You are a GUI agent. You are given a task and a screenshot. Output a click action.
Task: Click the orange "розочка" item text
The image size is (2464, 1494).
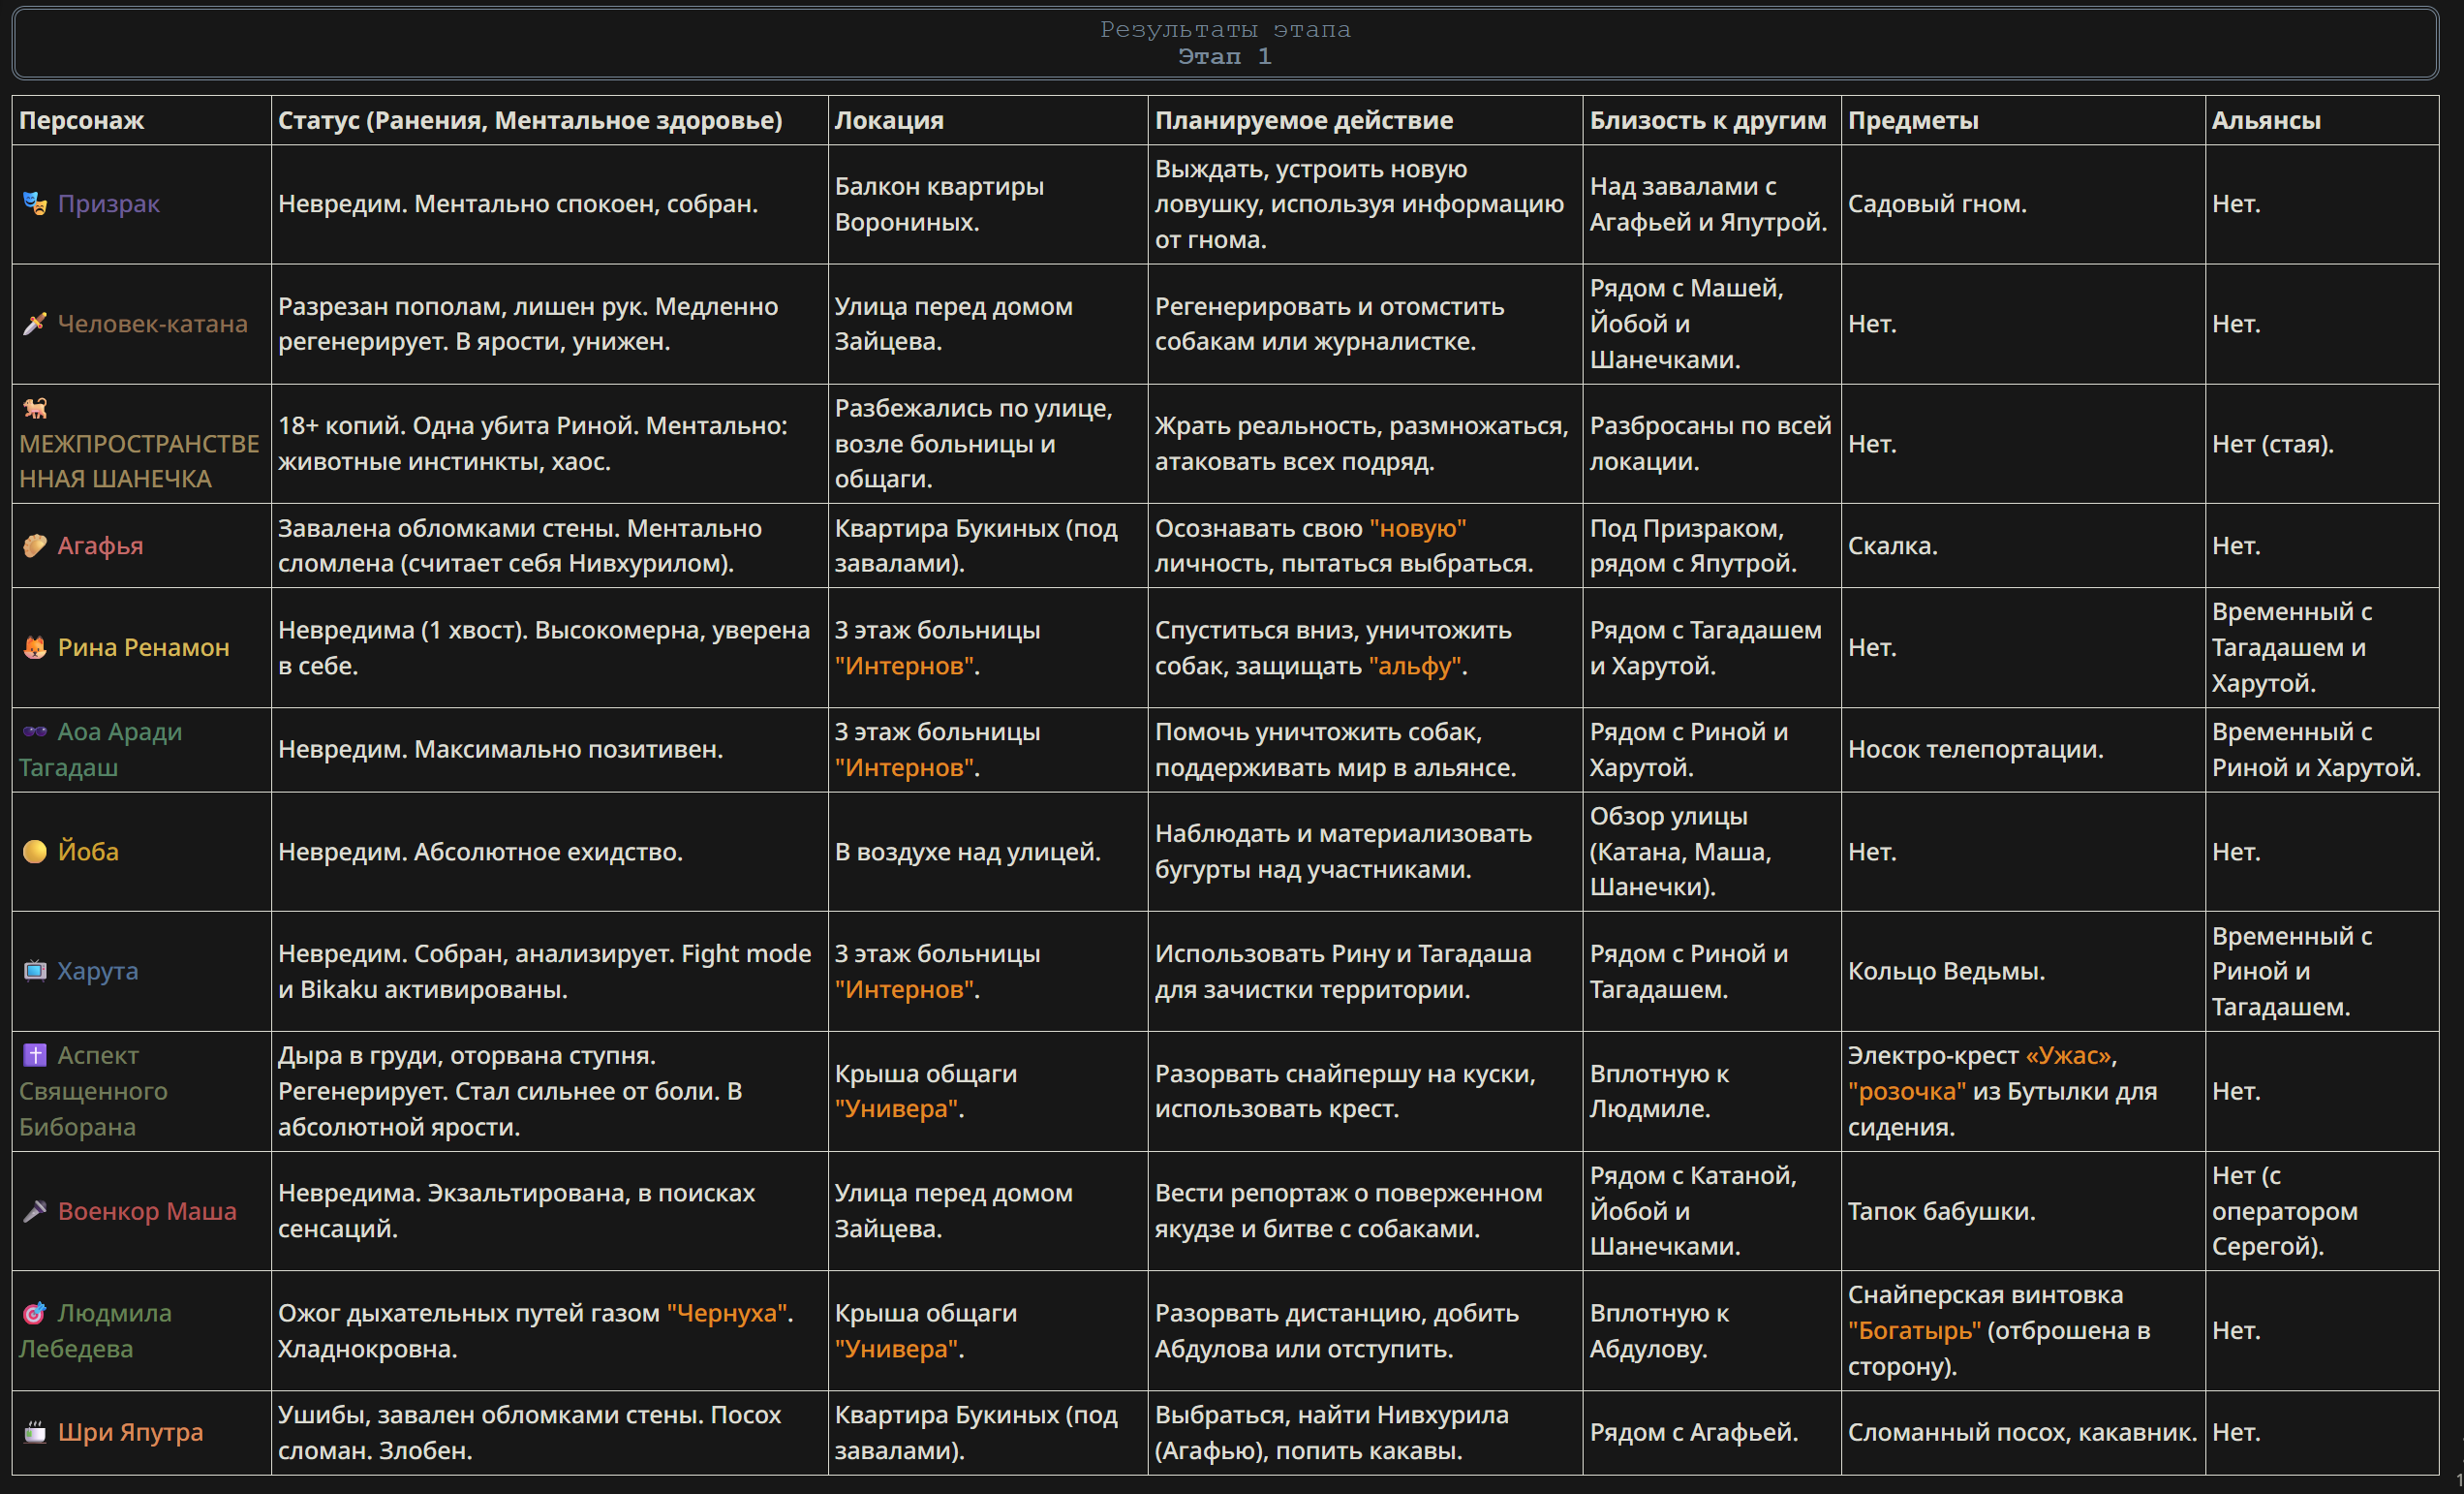(1907, 1091)
